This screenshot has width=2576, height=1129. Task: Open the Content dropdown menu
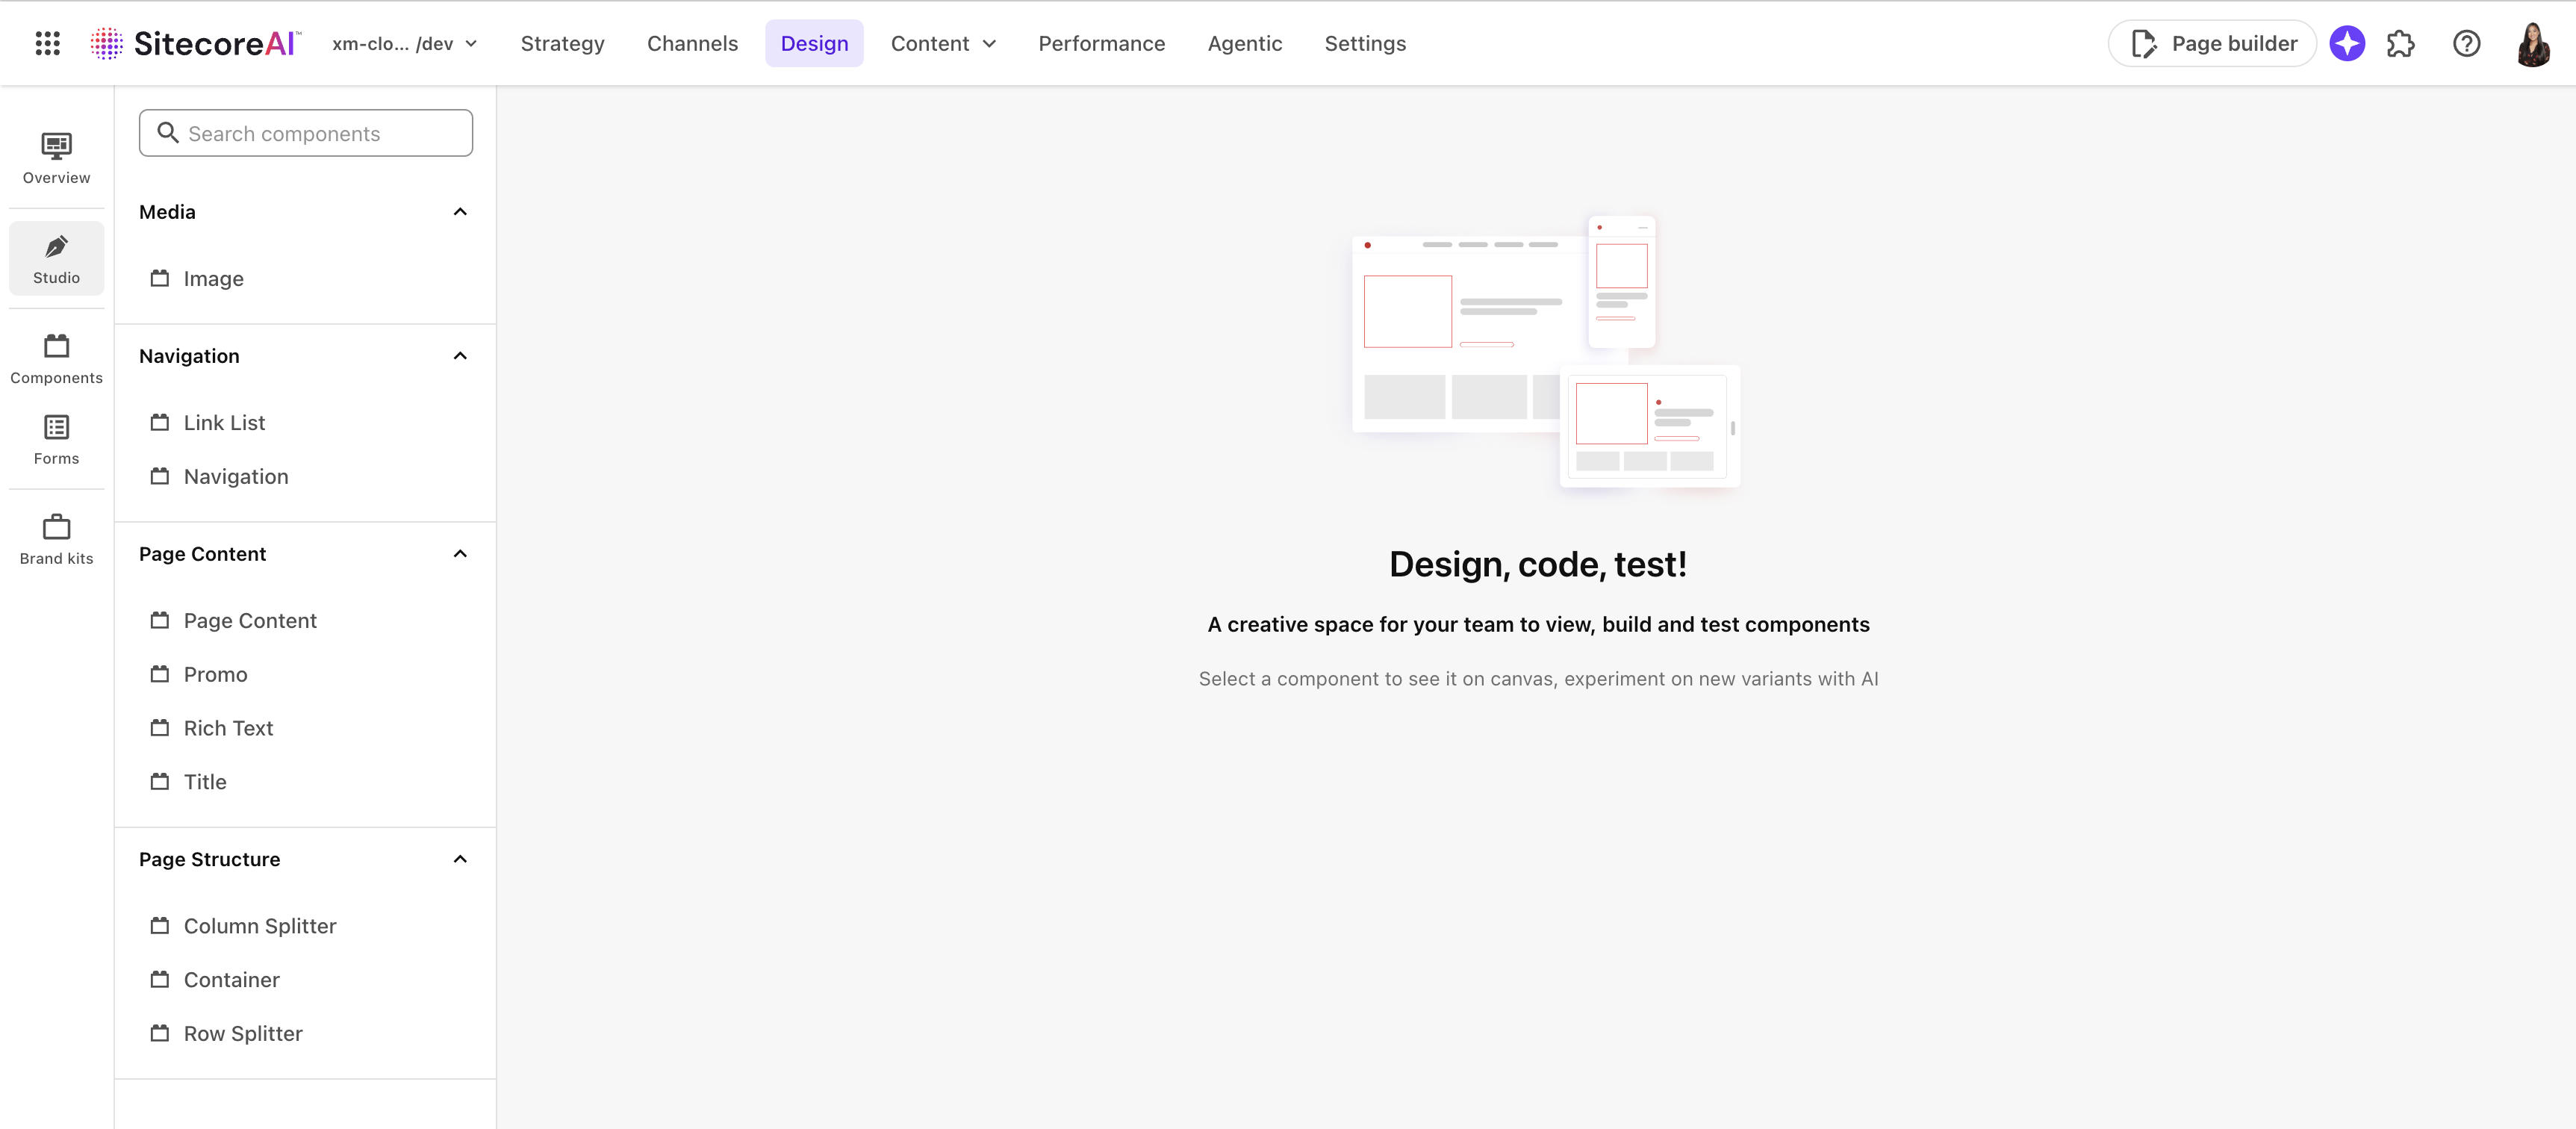coord(943,43)
